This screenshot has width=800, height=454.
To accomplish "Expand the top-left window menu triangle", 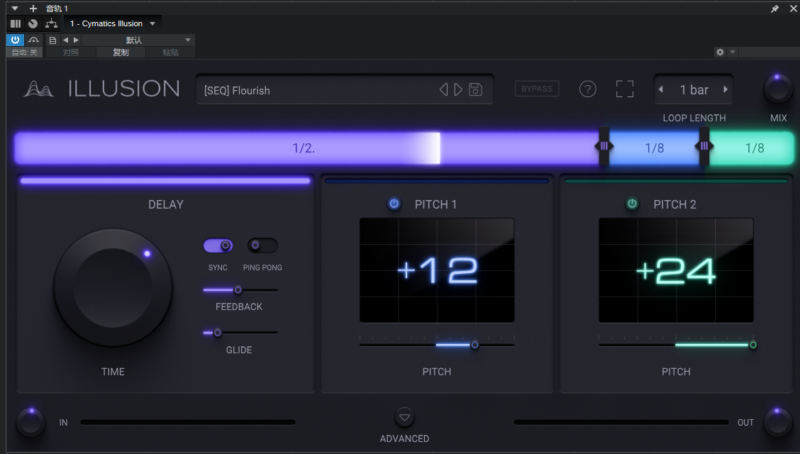I will (15, 8).
